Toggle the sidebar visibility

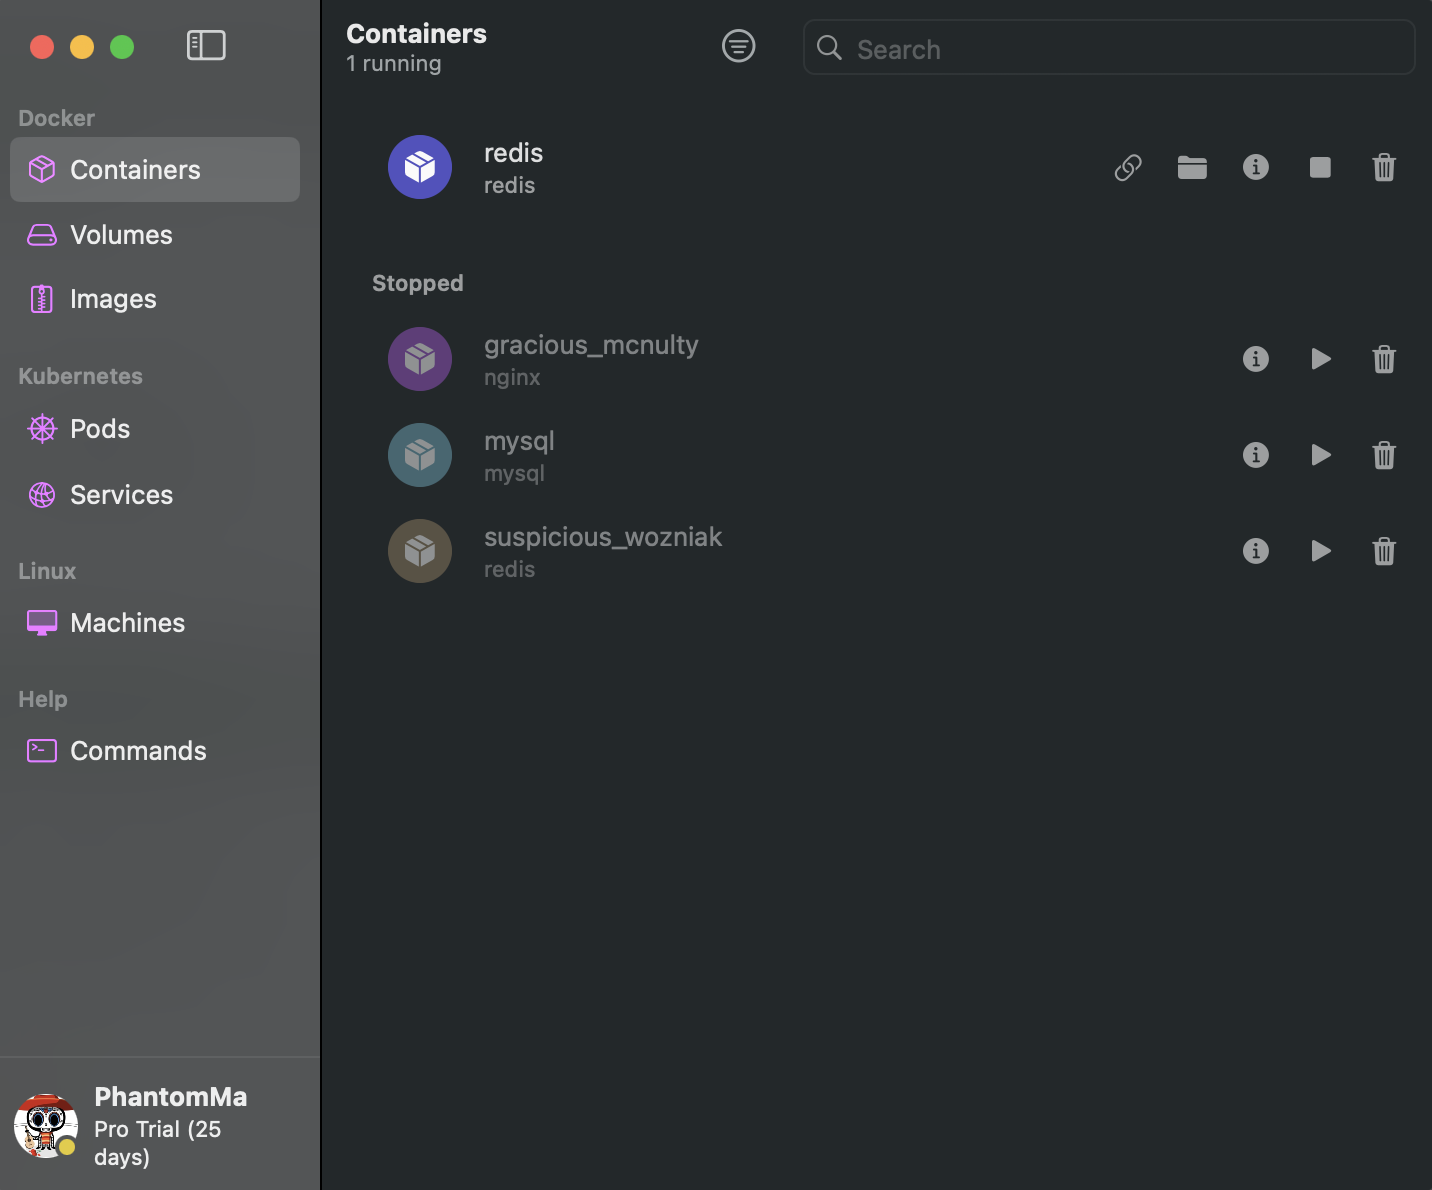pos(206,45)
